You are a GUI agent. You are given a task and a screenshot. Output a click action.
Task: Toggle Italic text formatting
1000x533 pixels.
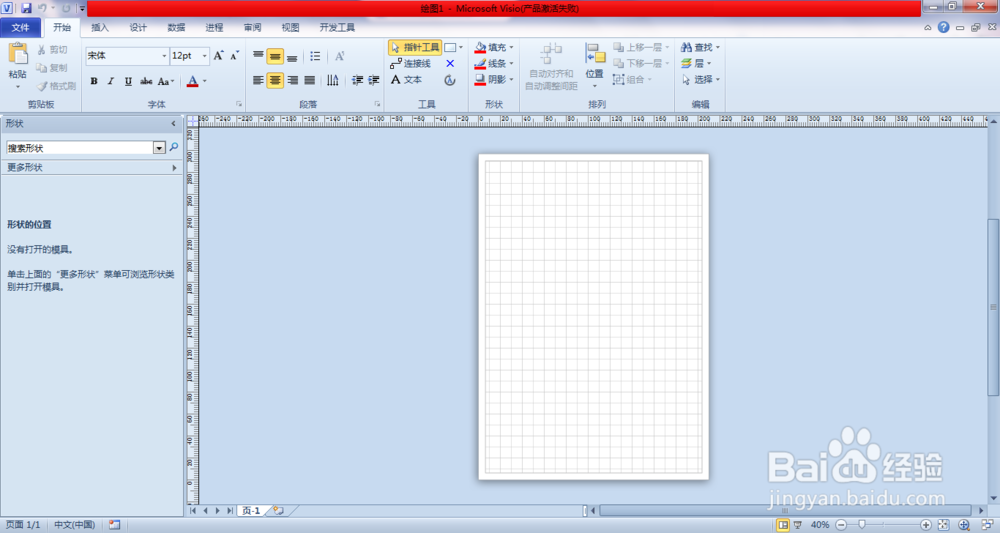[111, 81]
